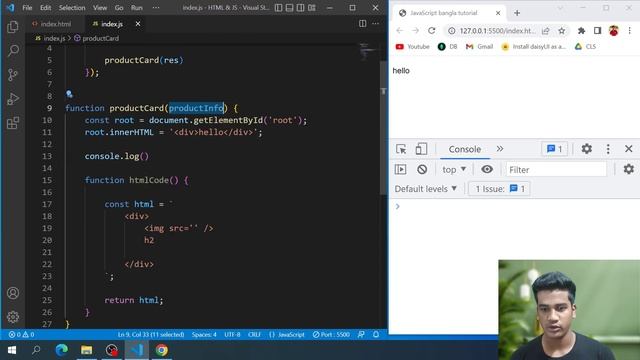The height and width of the screenshot is (360, 640).
Task: Reload the Chrome page
Action: pyautogui.click(x=431, y=31)
